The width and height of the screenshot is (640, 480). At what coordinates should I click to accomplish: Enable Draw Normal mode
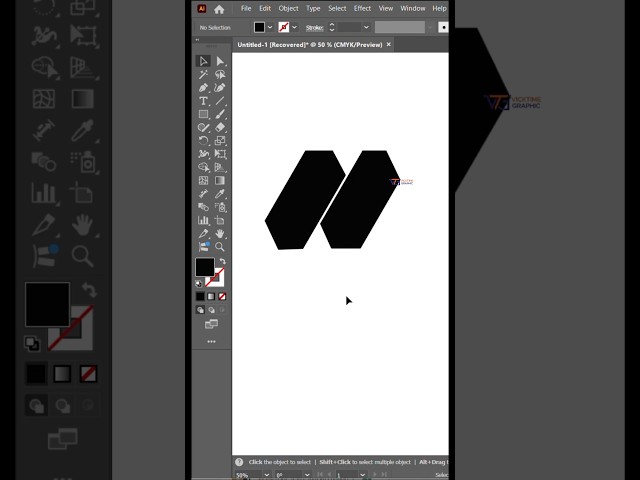click(200, 310)
